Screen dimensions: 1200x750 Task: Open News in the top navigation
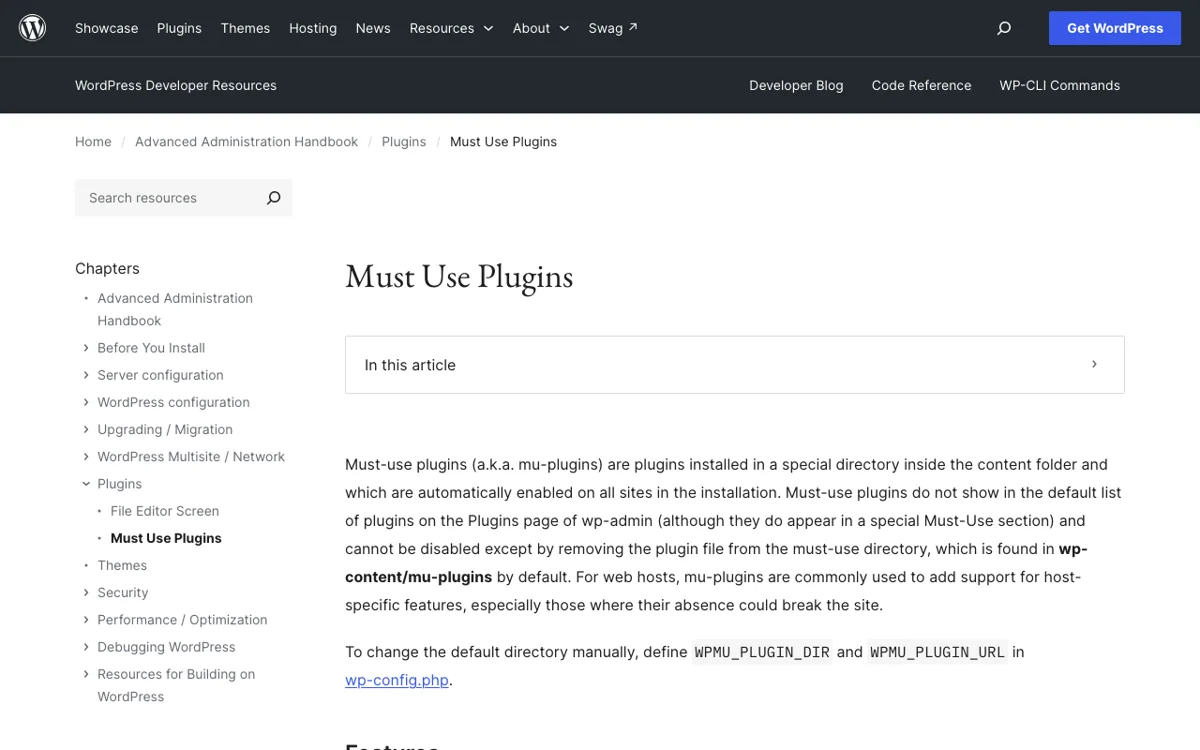click(373, 28)
